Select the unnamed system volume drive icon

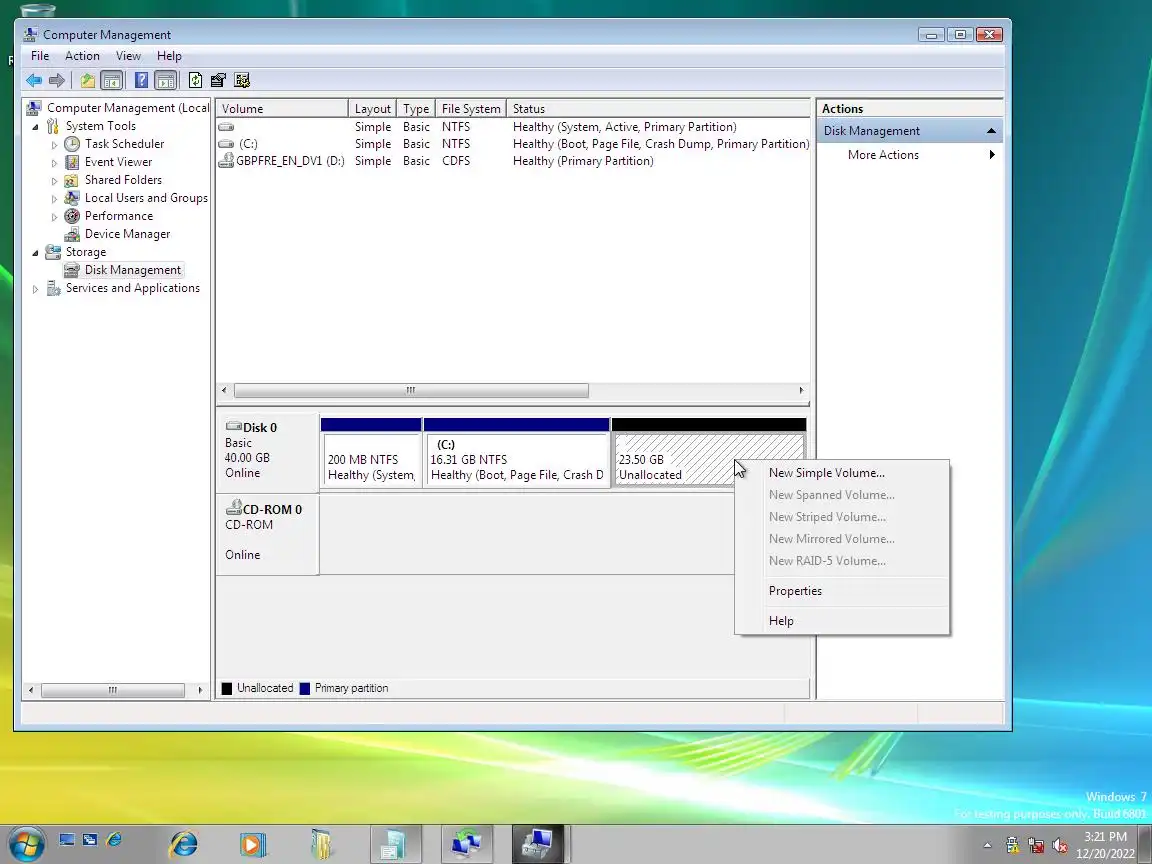coord(226,127)
